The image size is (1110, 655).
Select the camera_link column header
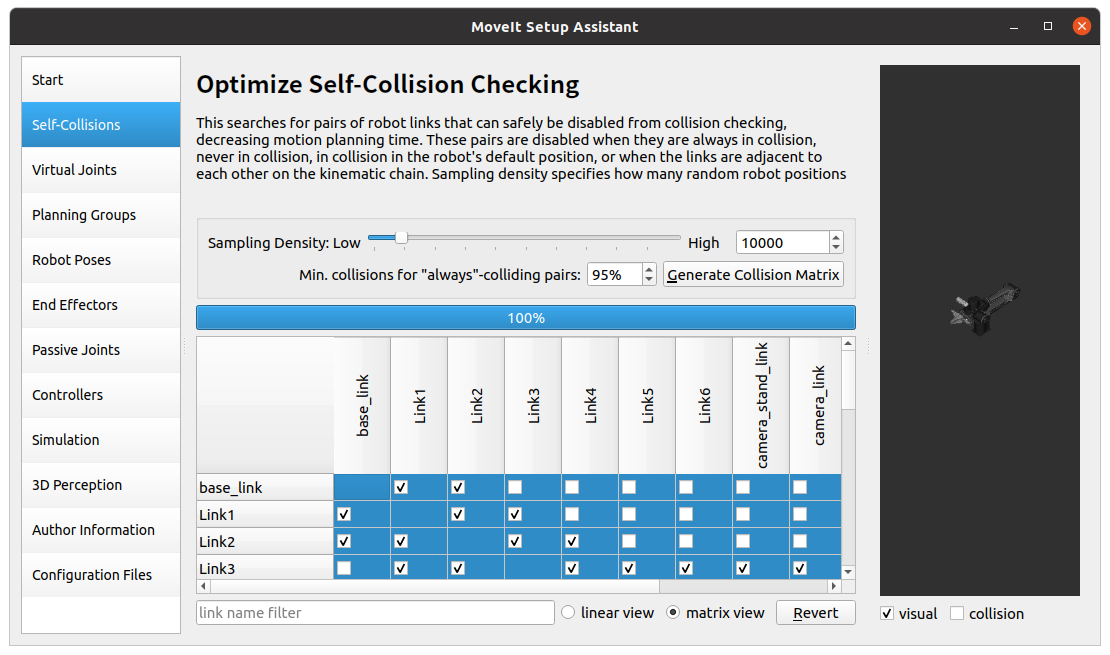tap(816, 405)
